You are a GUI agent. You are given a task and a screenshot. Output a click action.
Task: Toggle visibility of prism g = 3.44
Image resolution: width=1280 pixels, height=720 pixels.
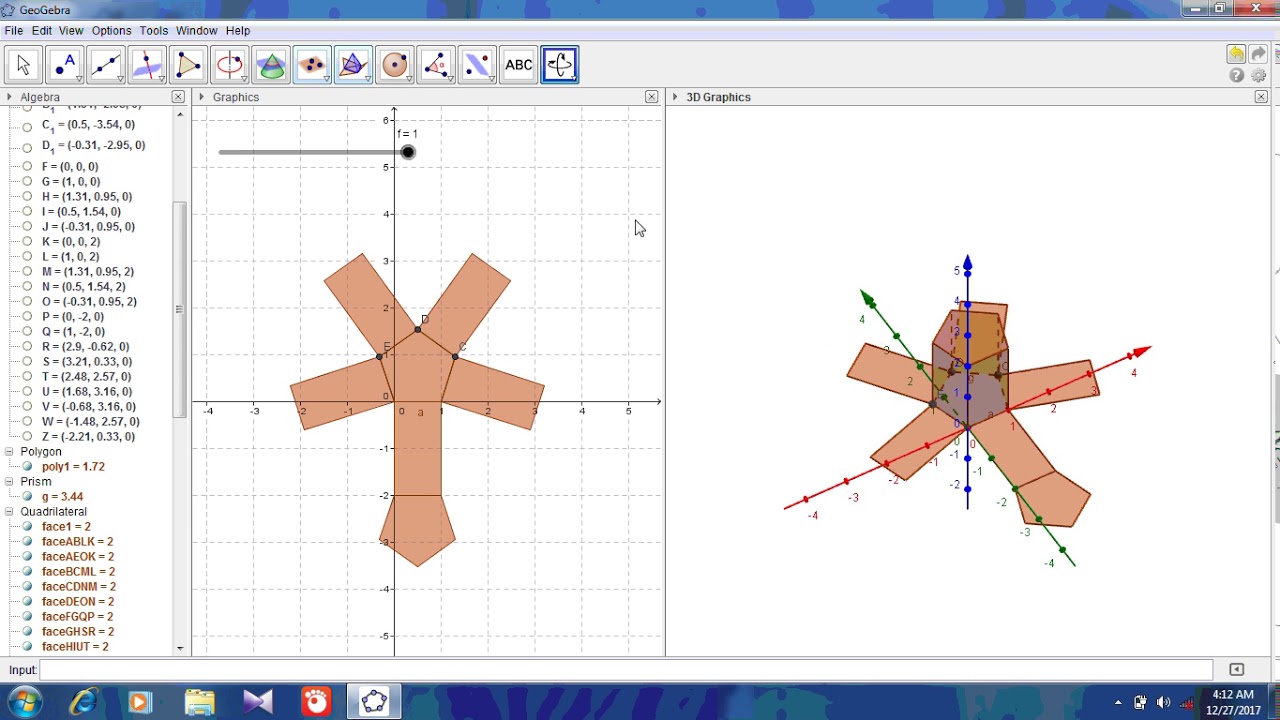click(27, 497)
